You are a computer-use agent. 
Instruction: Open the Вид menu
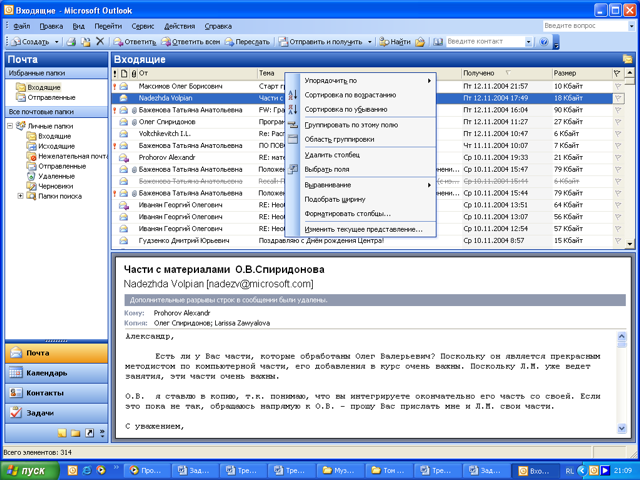[x=78, y=26]
